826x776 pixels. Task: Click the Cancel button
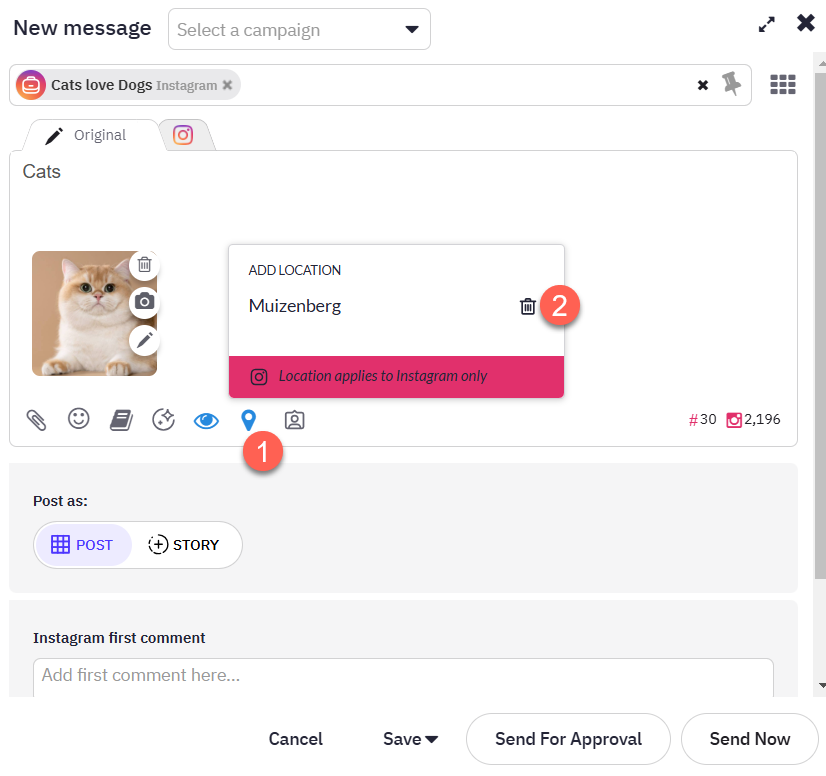(x=296, y=739)
